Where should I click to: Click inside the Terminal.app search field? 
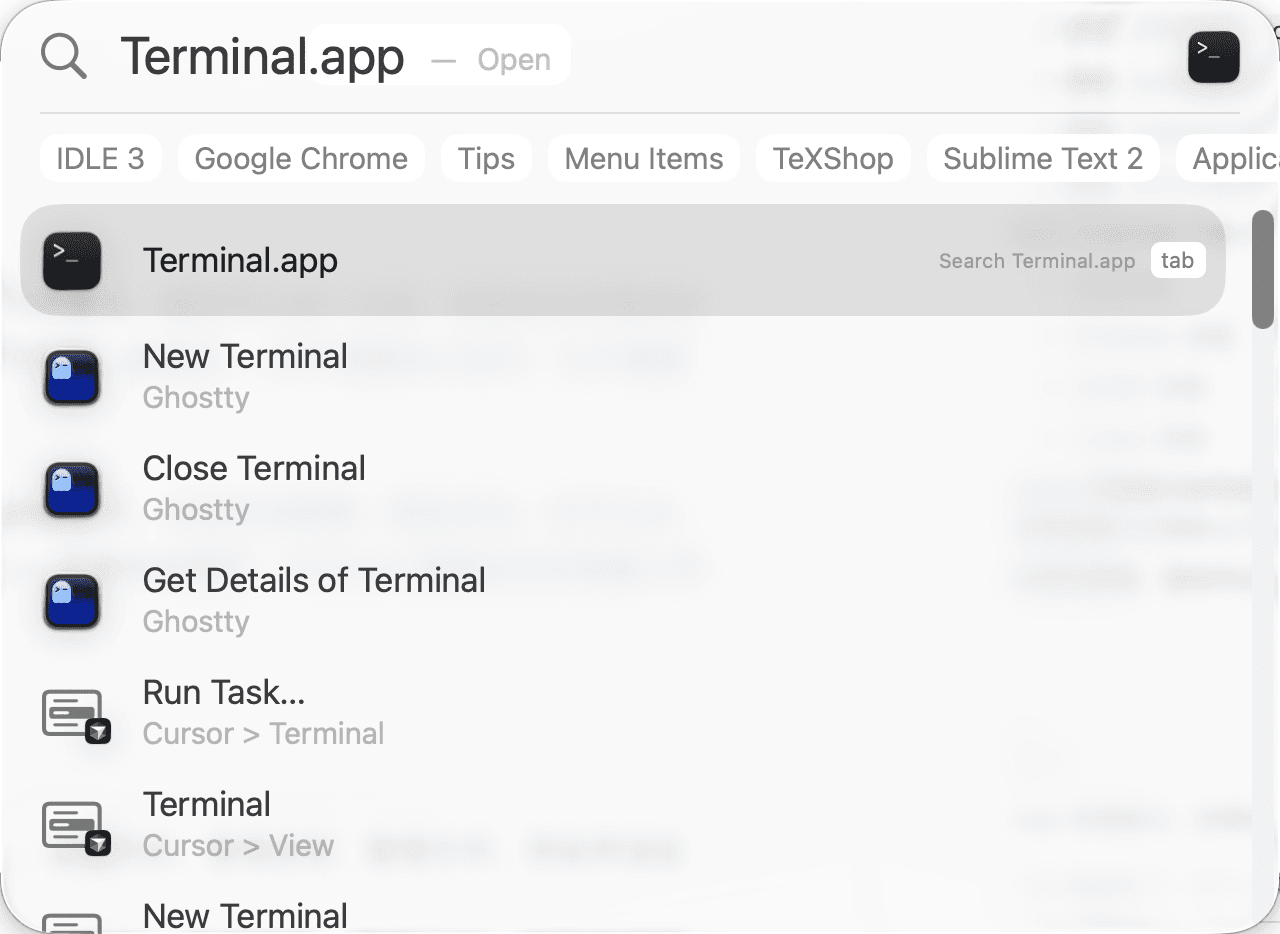coord(263,57)
